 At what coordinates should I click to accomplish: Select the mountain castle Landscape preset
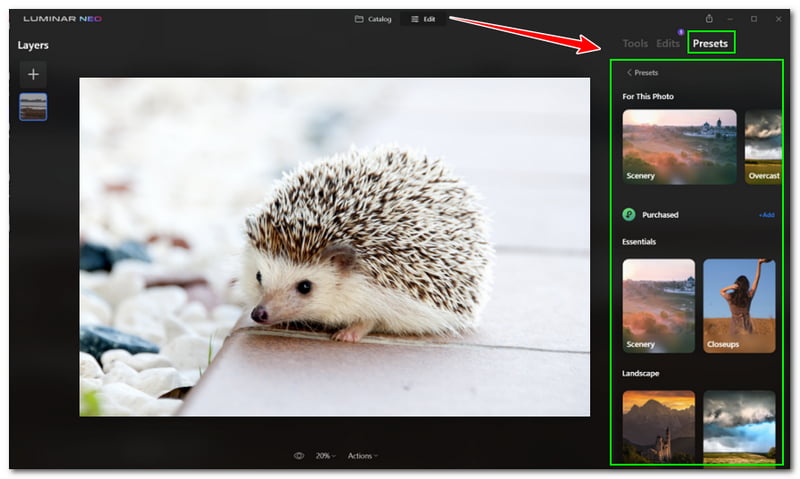point(658,425)
